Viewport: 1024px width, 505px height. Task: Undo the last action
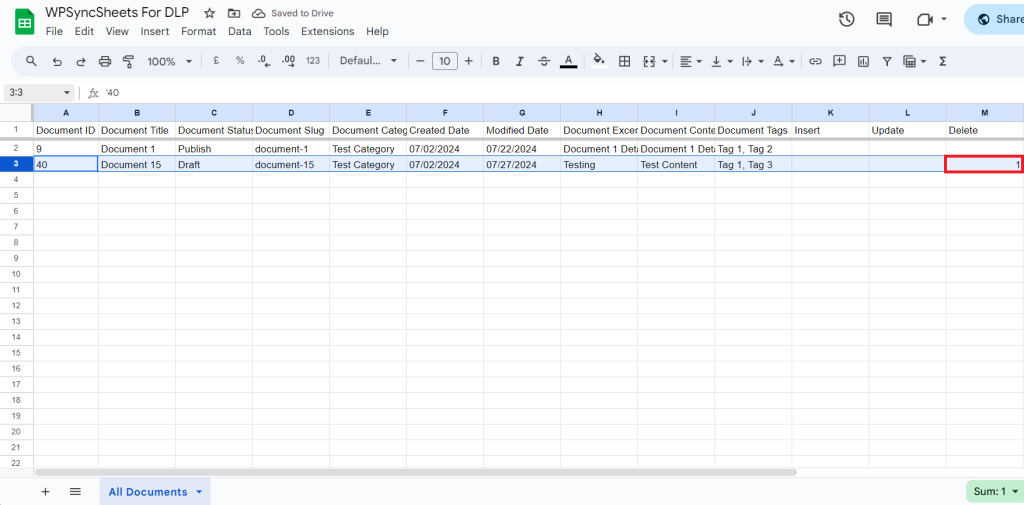57,61
